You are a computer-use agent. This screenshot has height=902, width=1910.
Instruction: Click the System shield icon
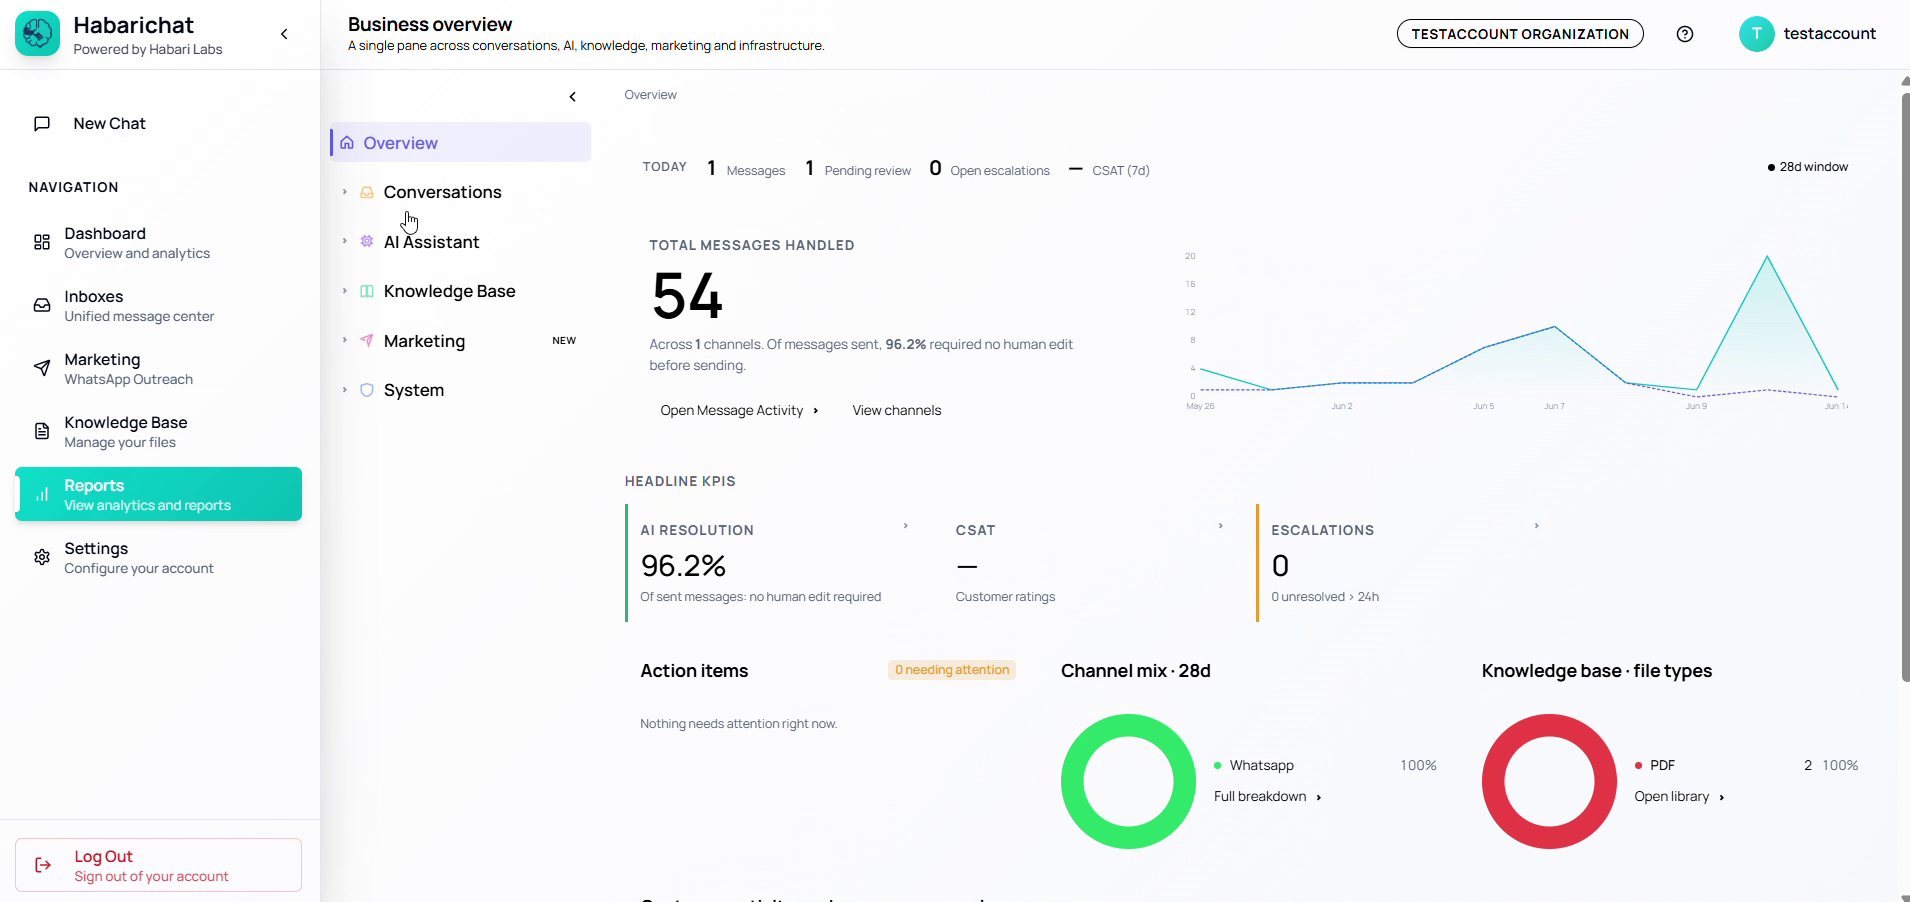point(367,390)
